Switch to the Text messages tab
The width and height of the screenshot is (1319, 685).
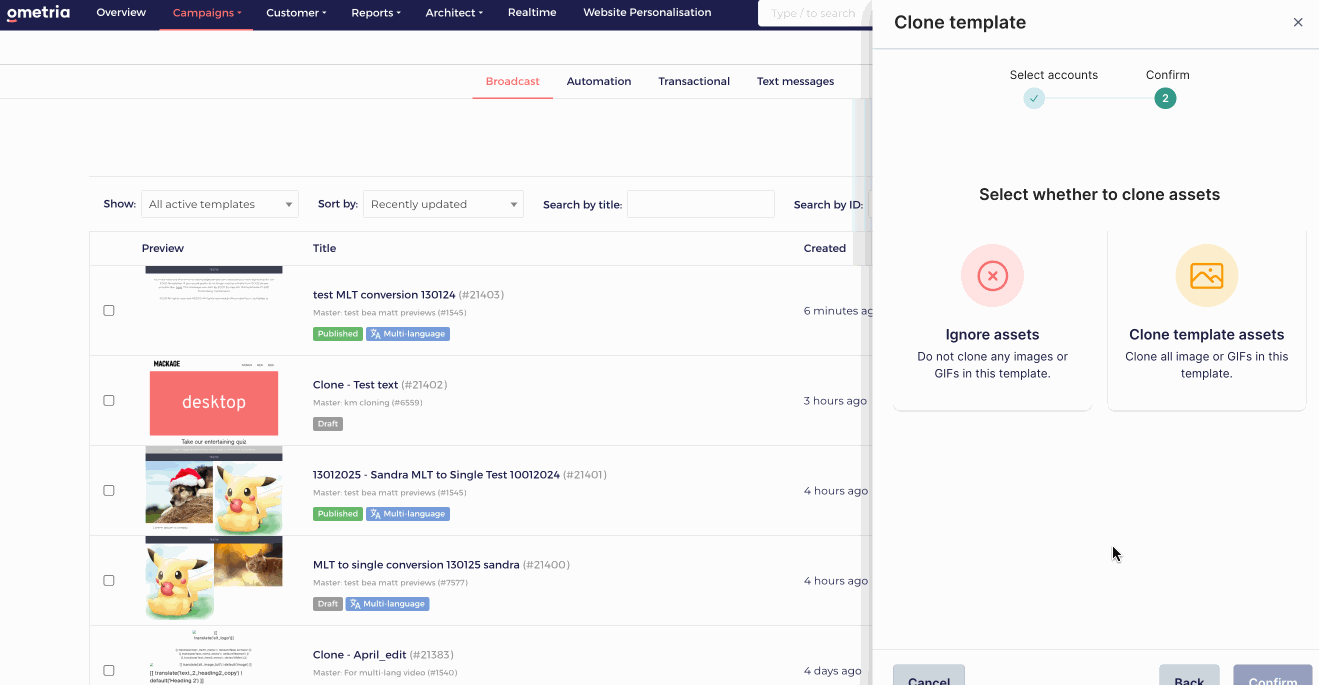pyautogui.click(x=795, y=82)
